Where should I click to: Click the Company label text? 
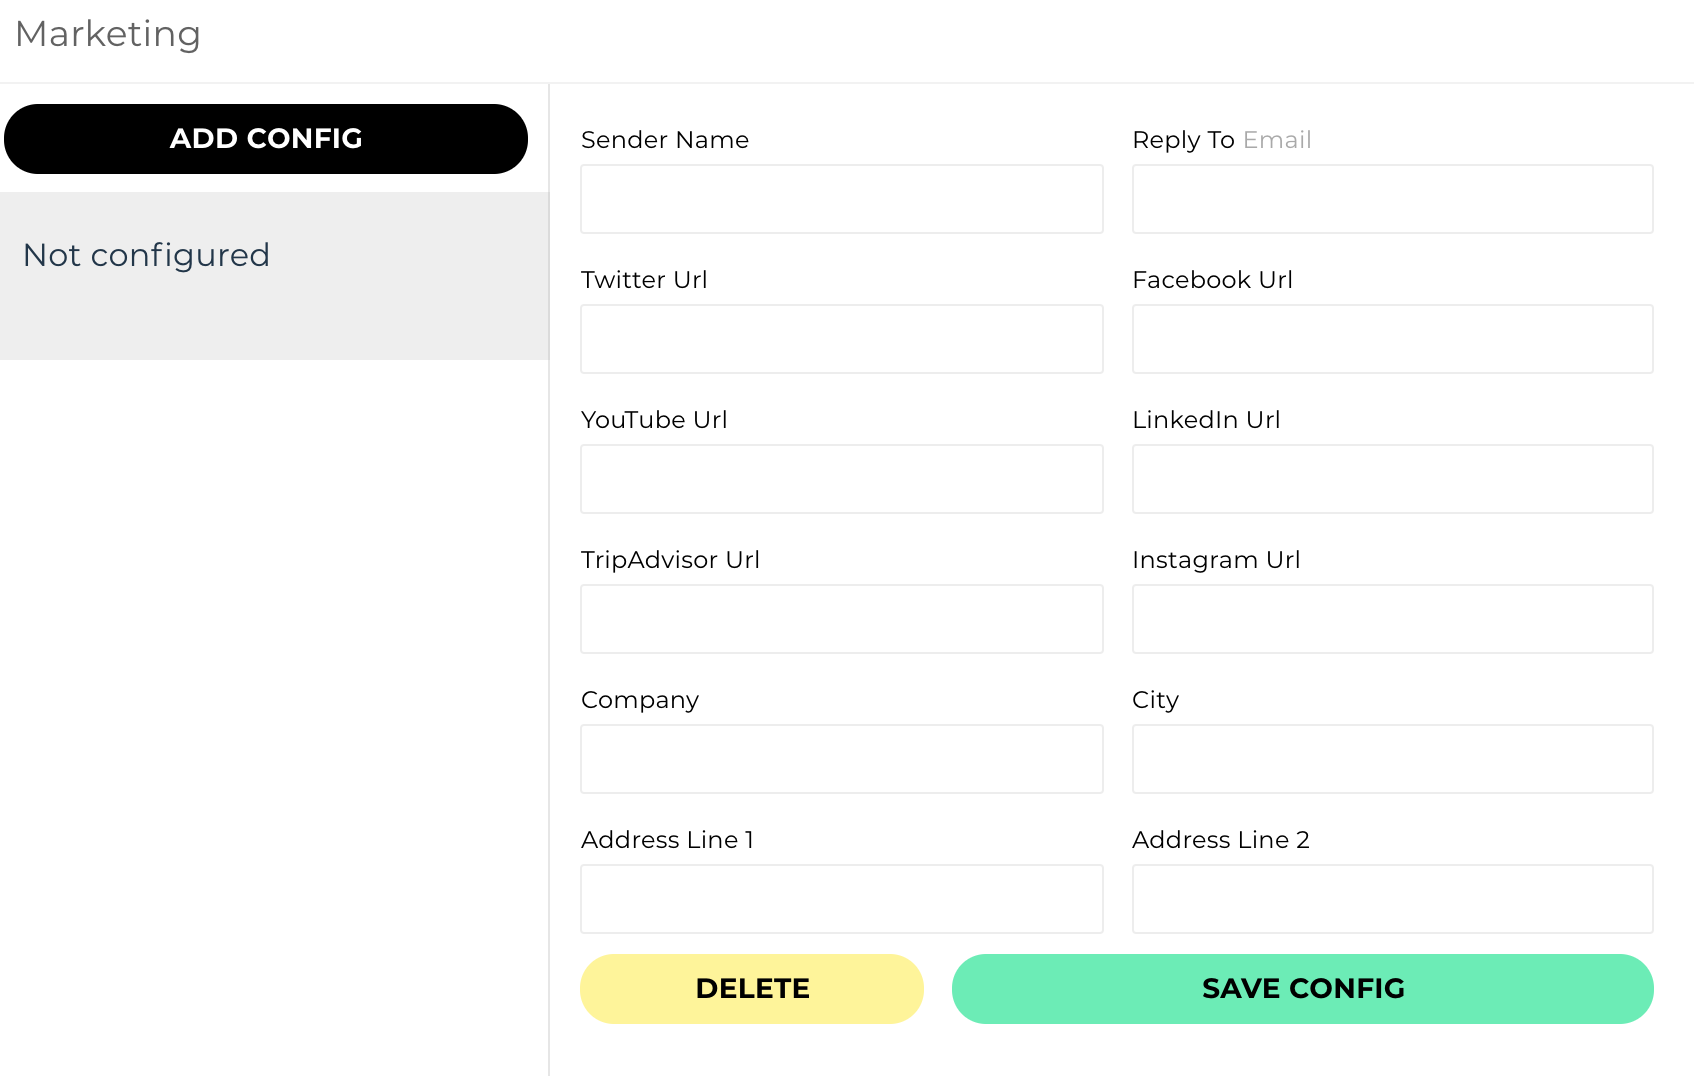point(640,700)
